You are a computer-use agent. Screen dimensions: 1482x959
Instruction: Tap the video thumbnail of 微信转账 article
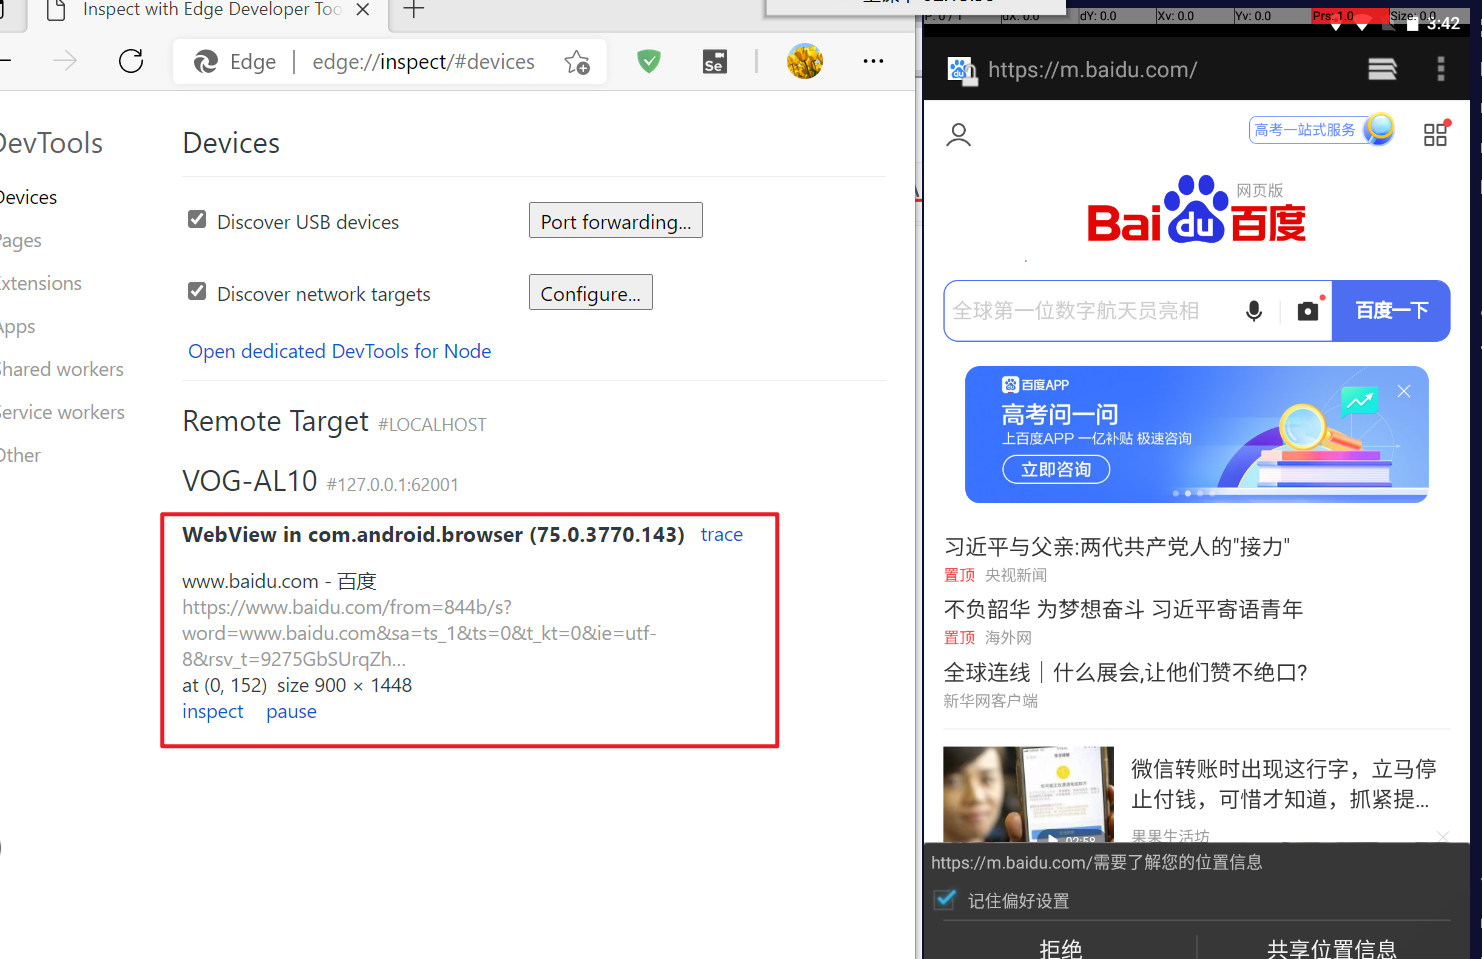click(x=1029, y=794)
